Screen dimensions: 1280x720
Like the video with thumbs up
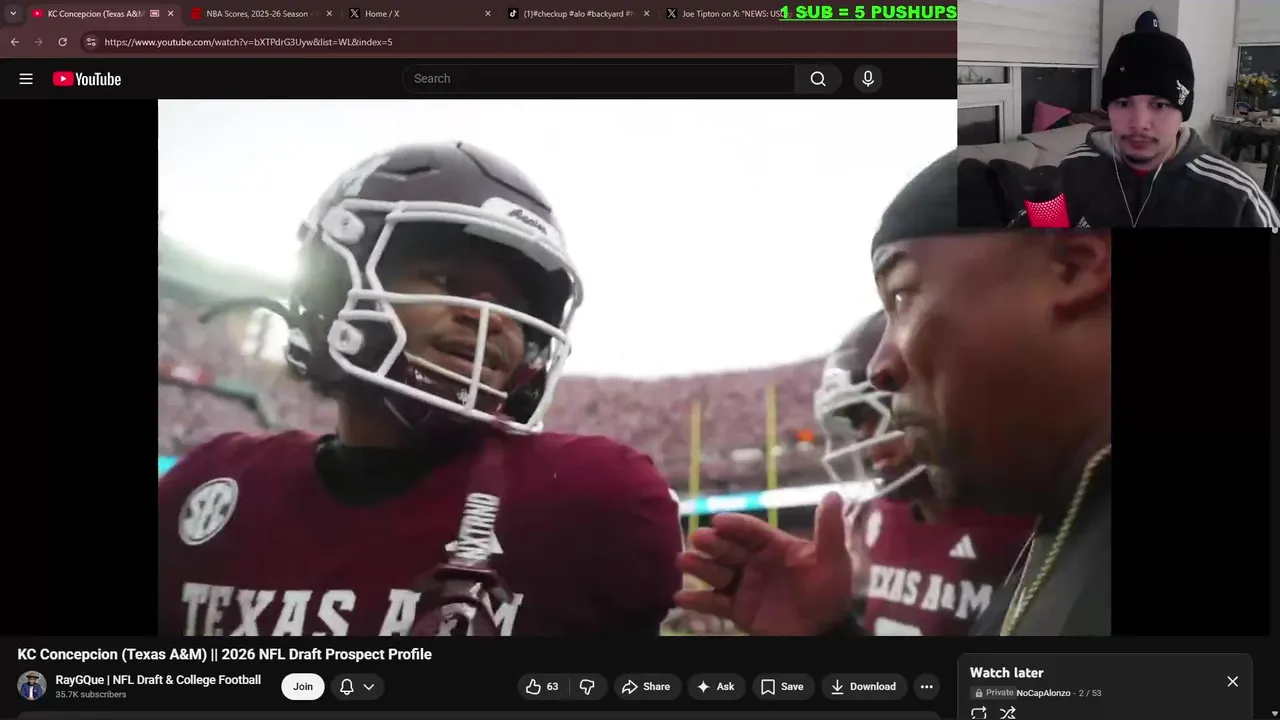(x=541, y=686)
